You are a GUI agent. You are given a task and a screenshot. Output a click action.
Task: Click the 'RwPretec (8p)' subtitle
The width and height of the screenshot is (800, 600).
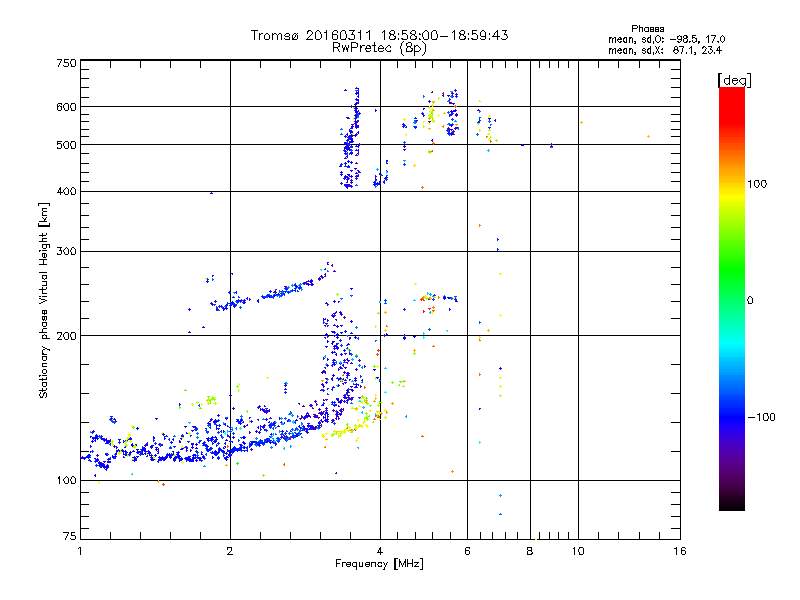click(379, 48)
